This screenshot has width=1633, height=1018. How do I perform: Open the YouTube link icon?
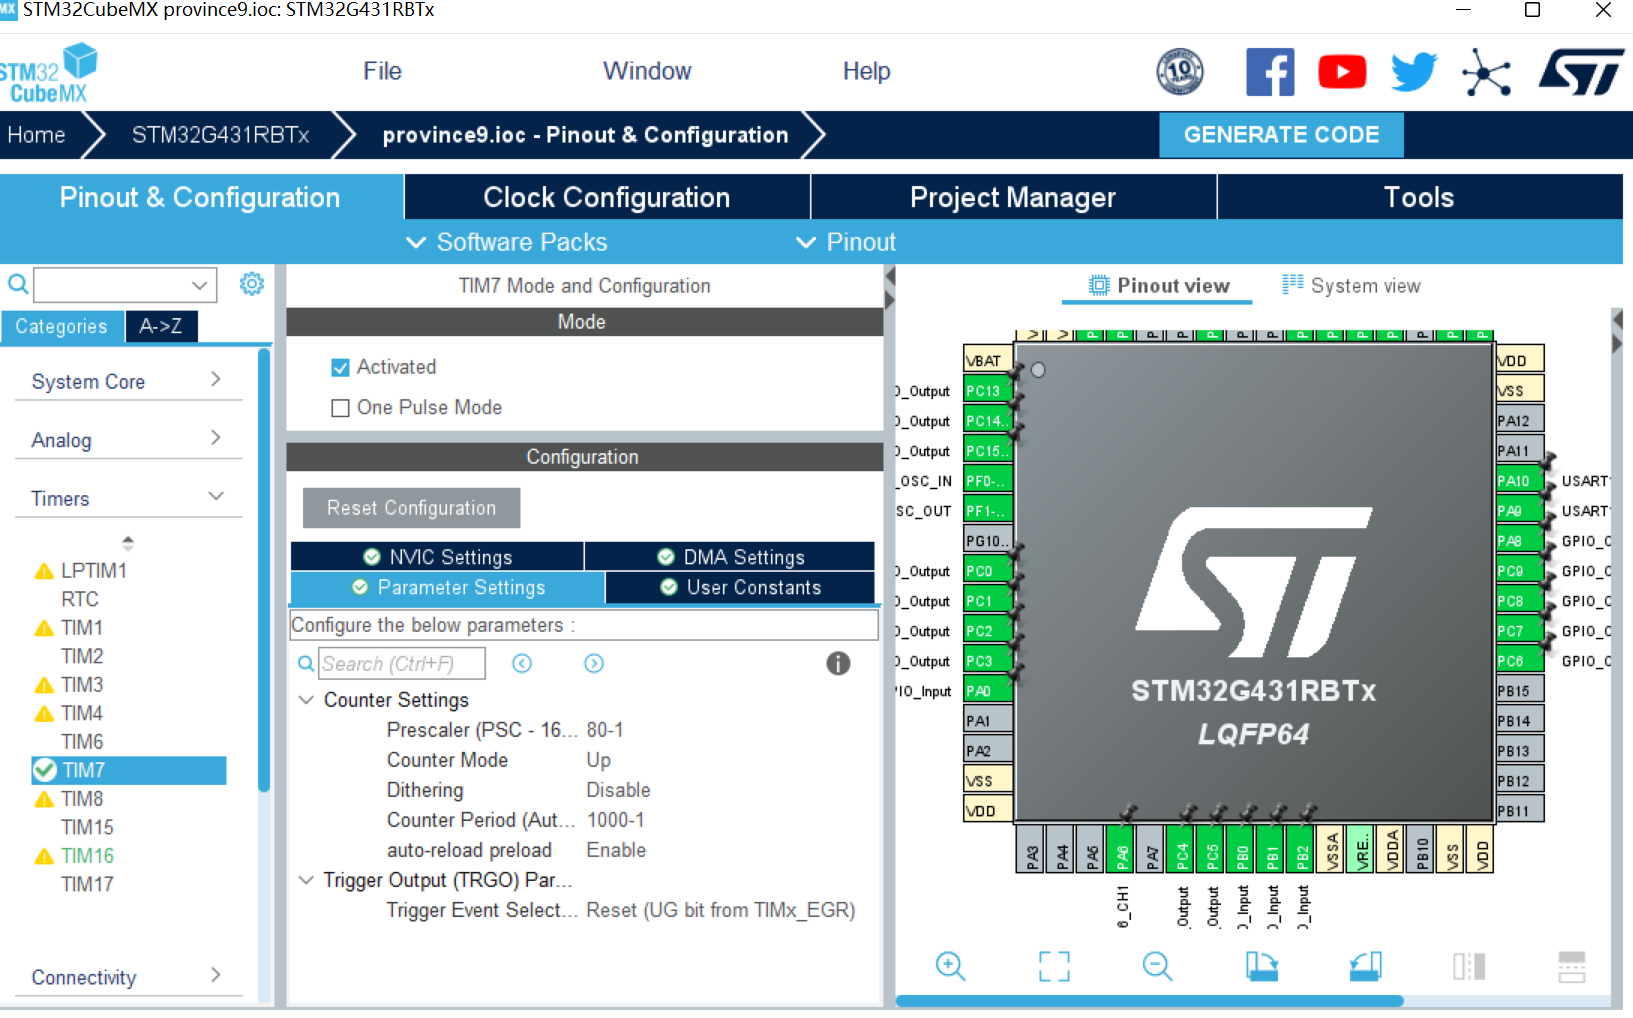1342,72
